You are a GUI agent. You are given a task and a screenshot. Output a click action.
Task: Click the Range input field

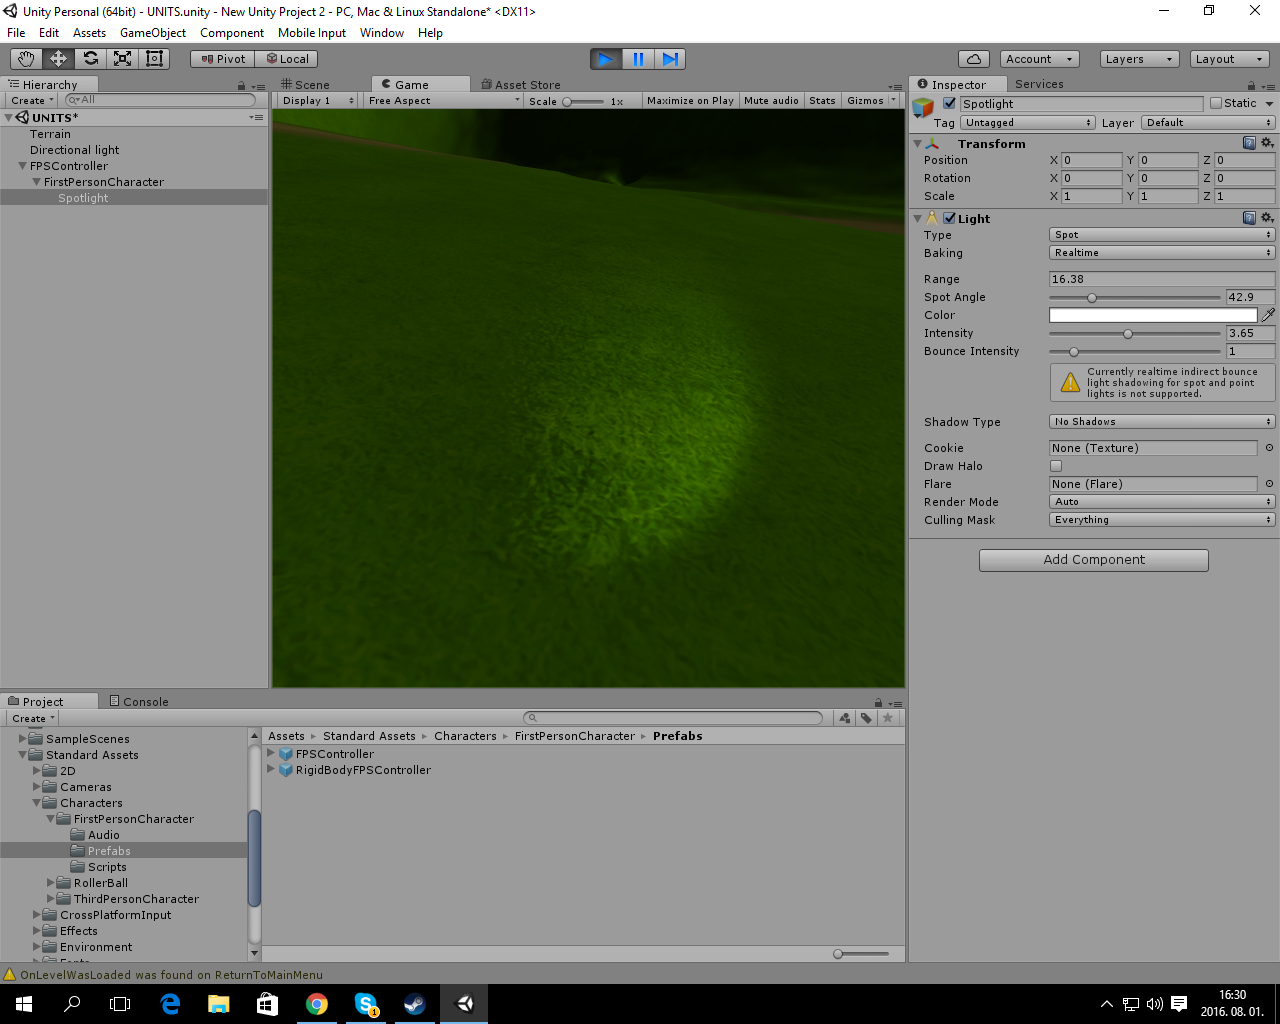click(1162, 279)
